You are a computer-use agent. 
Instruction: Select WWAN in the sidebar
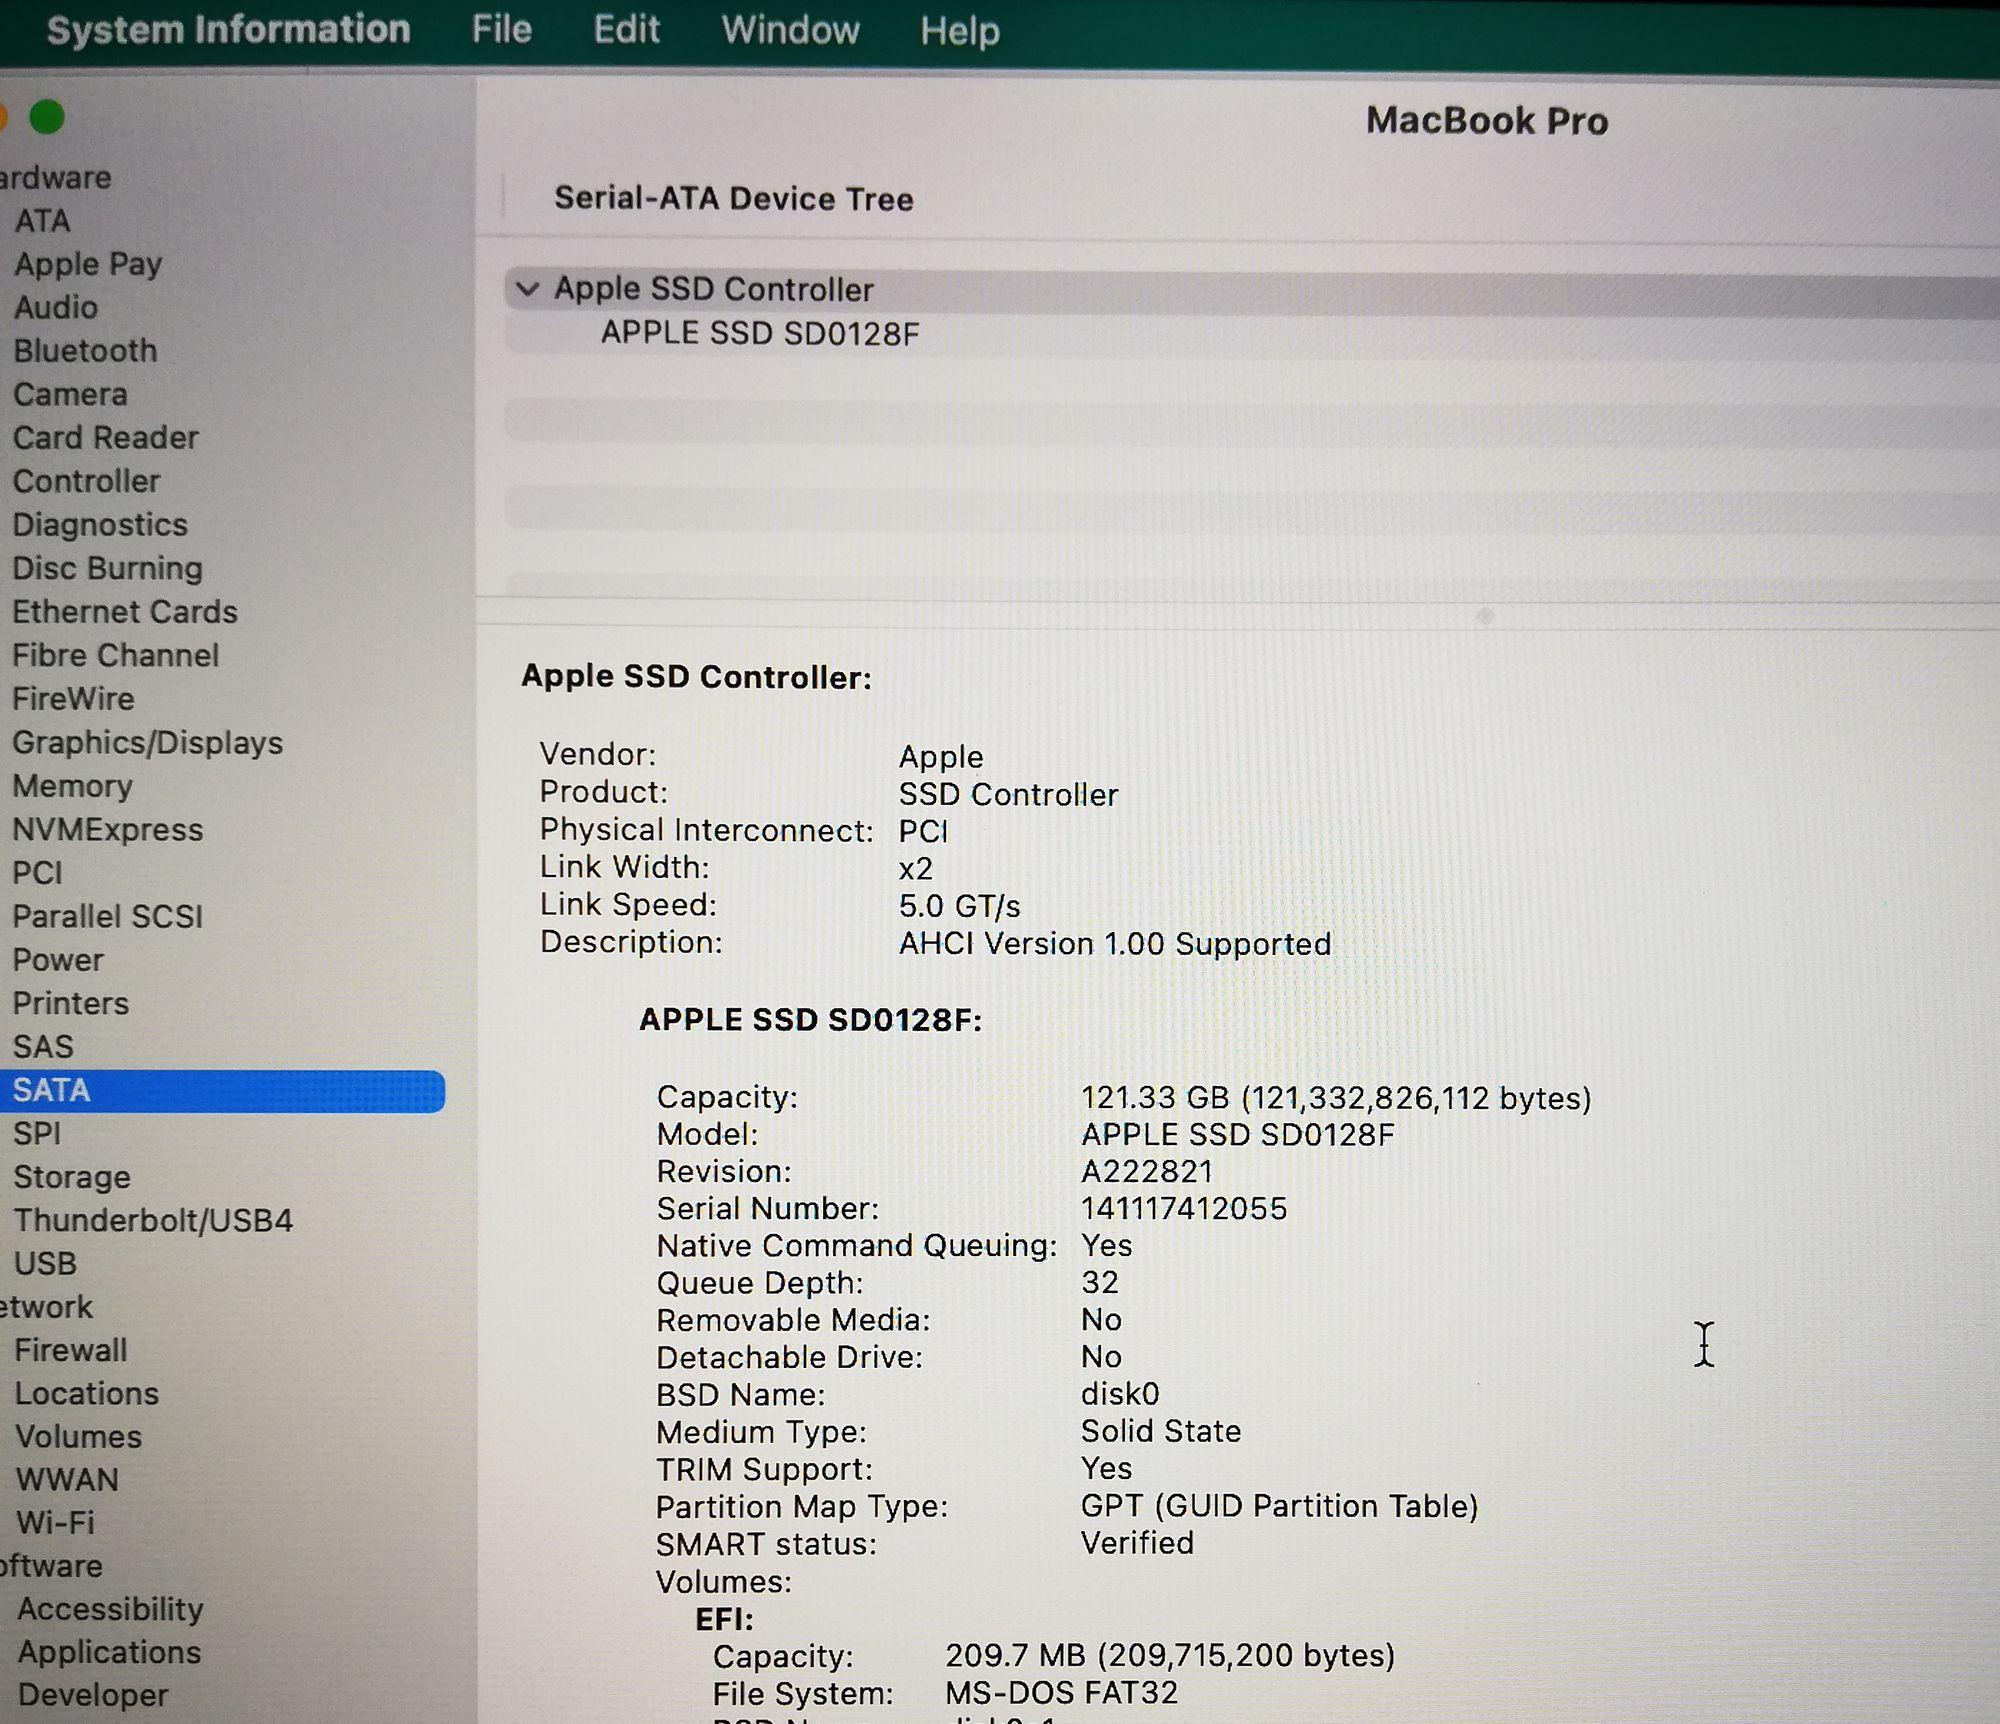(x=67, y=1480)
